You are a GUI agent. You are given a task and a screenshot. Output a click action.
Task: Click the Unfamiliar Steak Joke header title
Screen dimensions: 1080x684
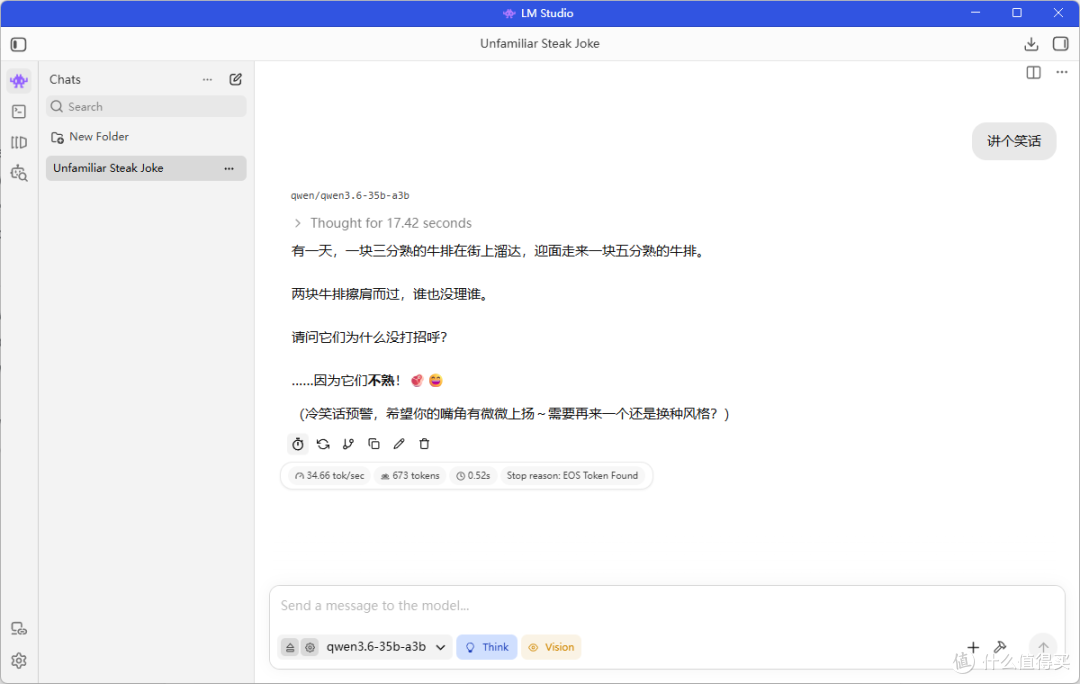540,44
